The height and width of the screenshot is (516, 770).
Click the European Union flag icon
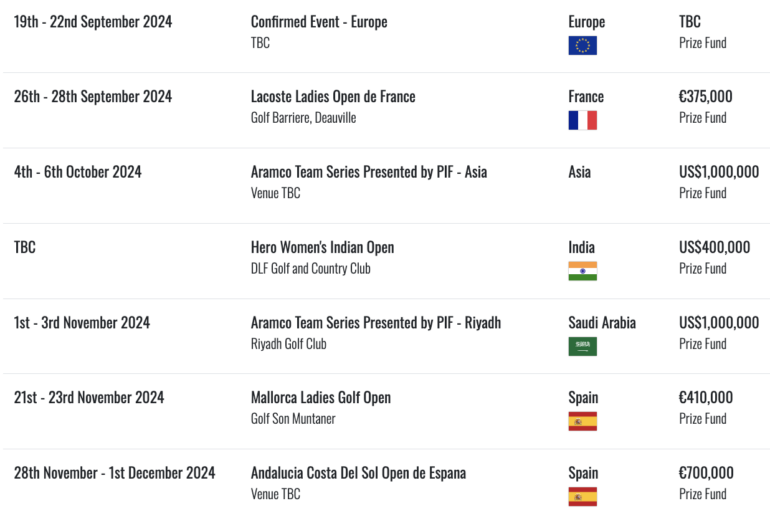click(582, 46)
